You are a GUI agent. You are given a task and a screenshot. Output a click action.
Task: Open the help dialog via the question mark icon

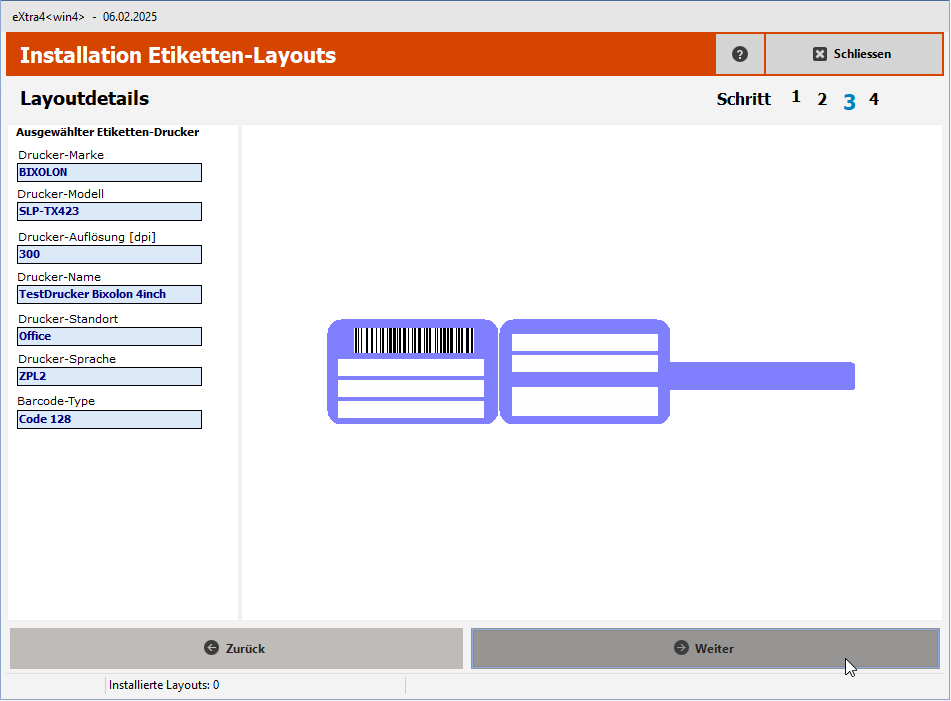[739, 53]
